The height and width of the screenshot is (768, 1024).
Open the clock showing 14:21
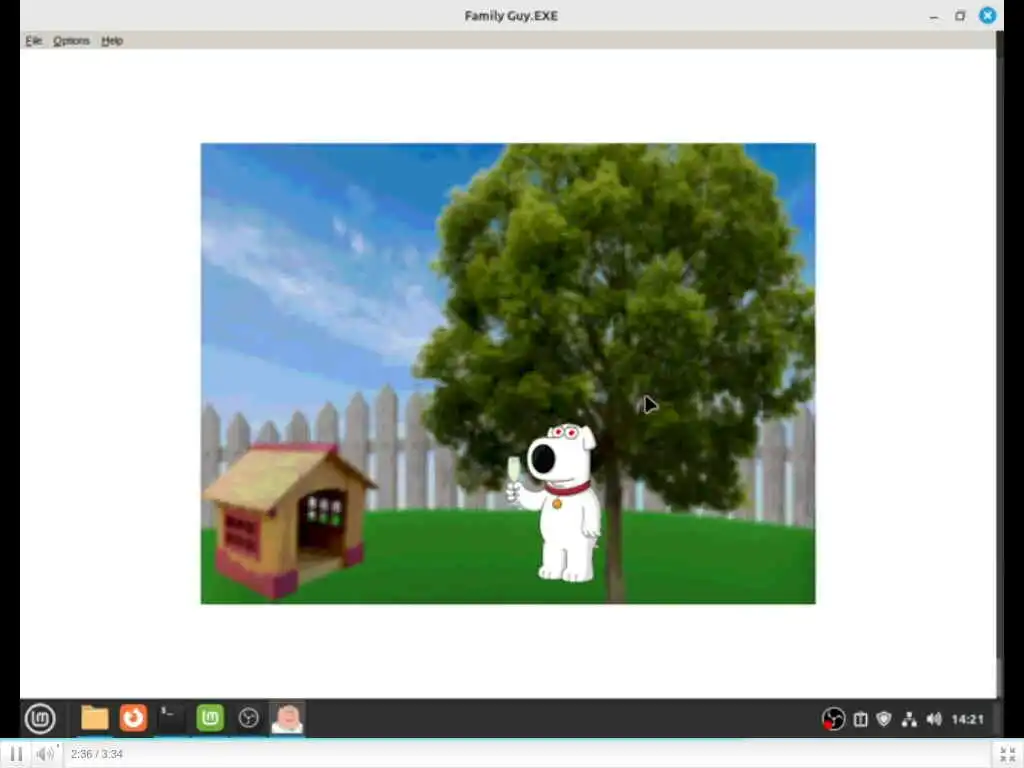[967, 719]
